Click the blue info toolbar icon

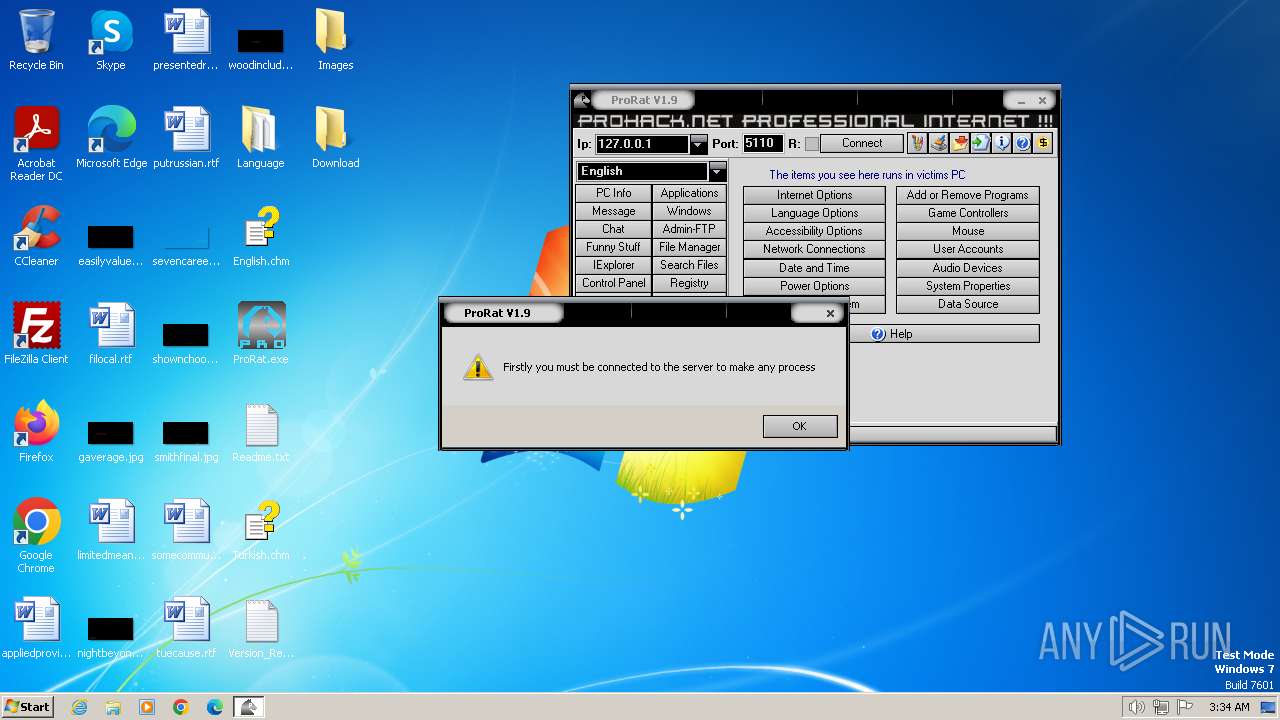(x=1001, y=144)
